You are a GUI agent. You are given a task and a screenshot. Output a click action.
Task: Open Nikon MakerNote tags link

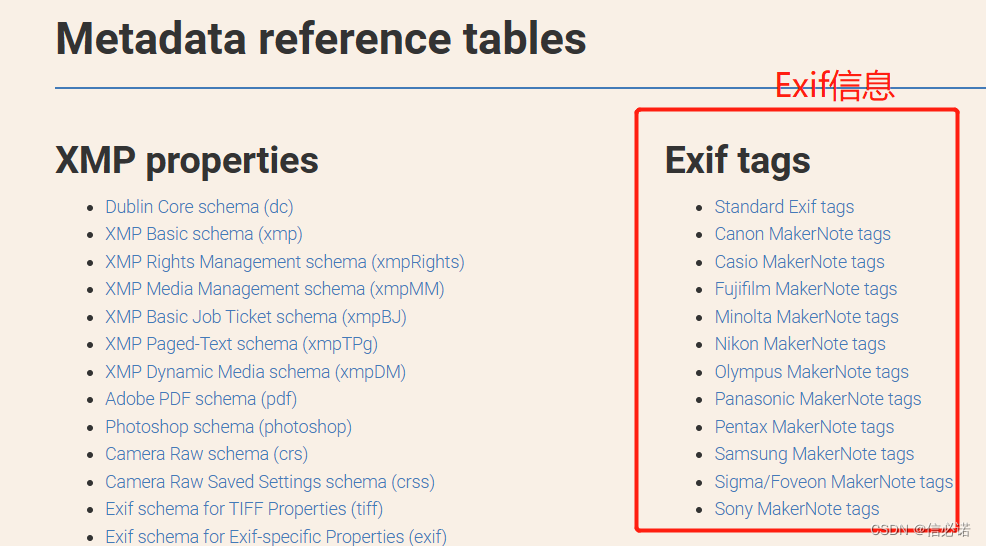[x=800, y=344]
